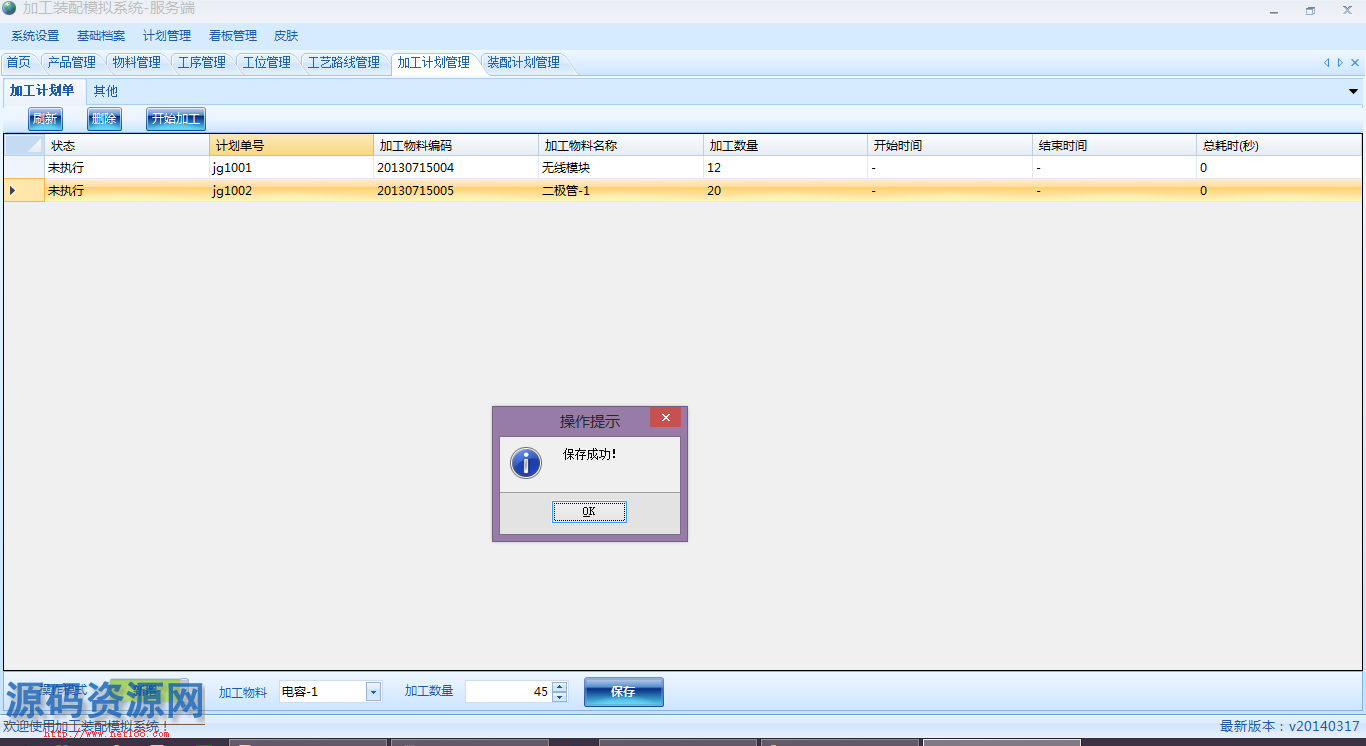Switch to the 物料管理 tab

coord(137,62)
